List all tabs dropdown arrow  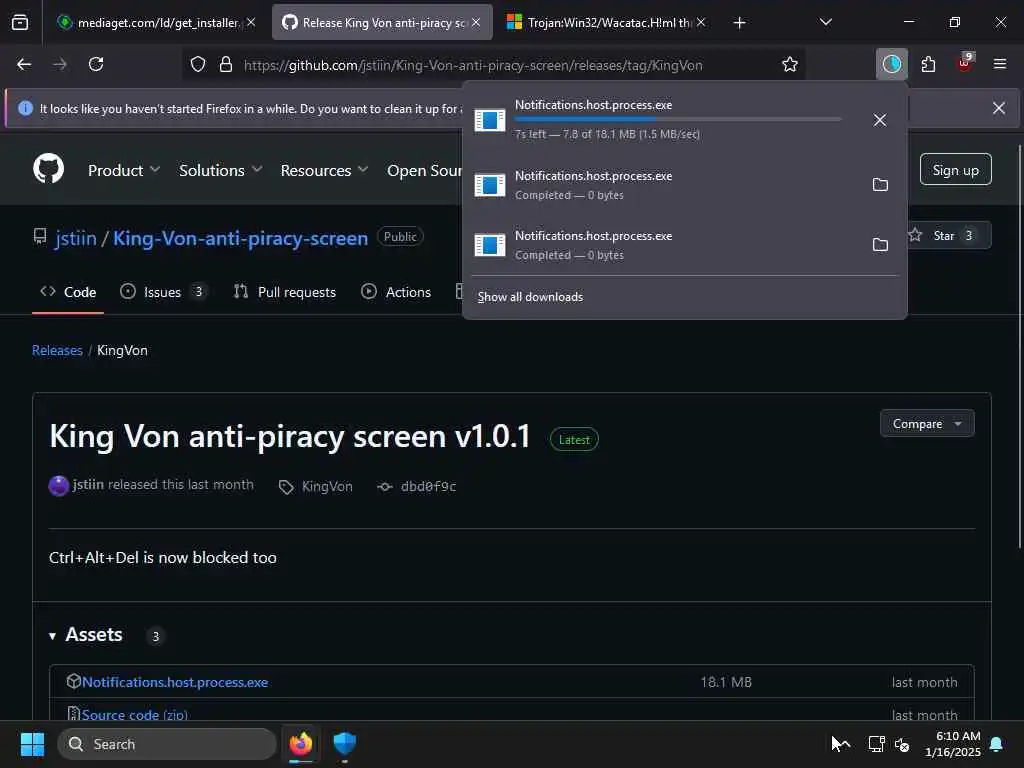click(825, 22)
